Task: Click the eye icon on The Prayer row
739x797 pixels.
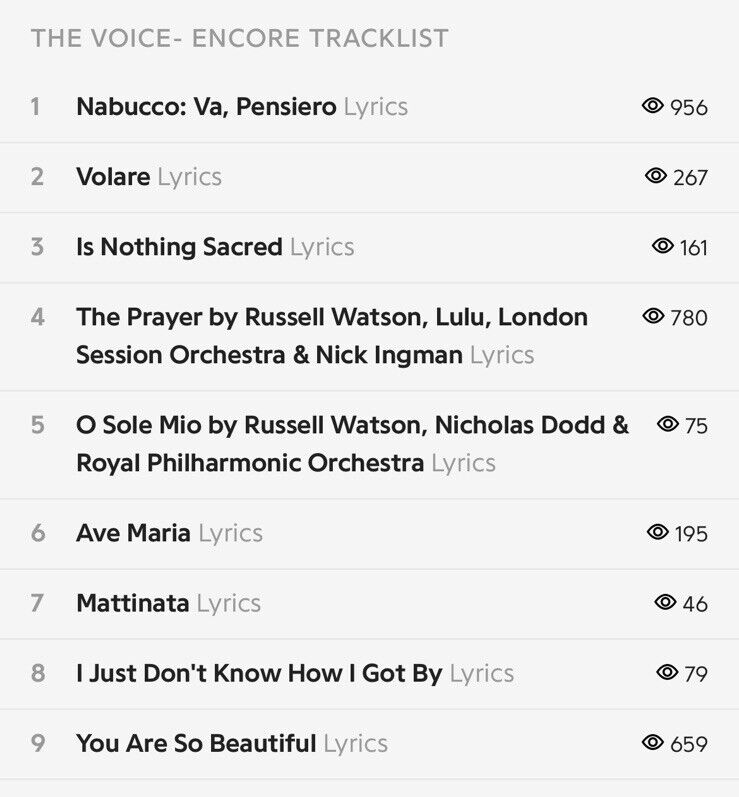Action: coord(653,316)
